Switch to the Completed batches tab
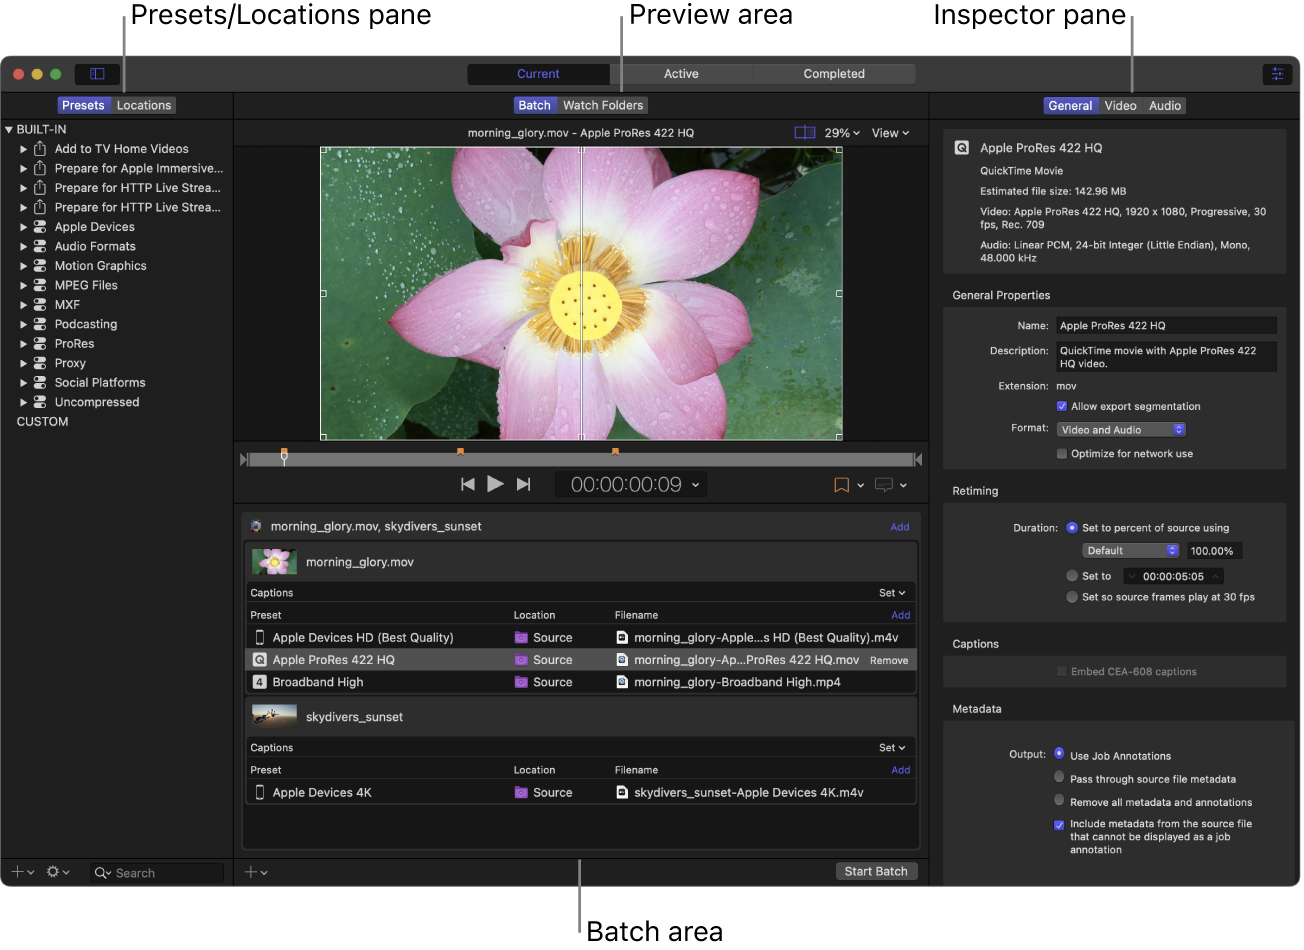Viewport: 1304px width, 950px height. coord(833,73)
